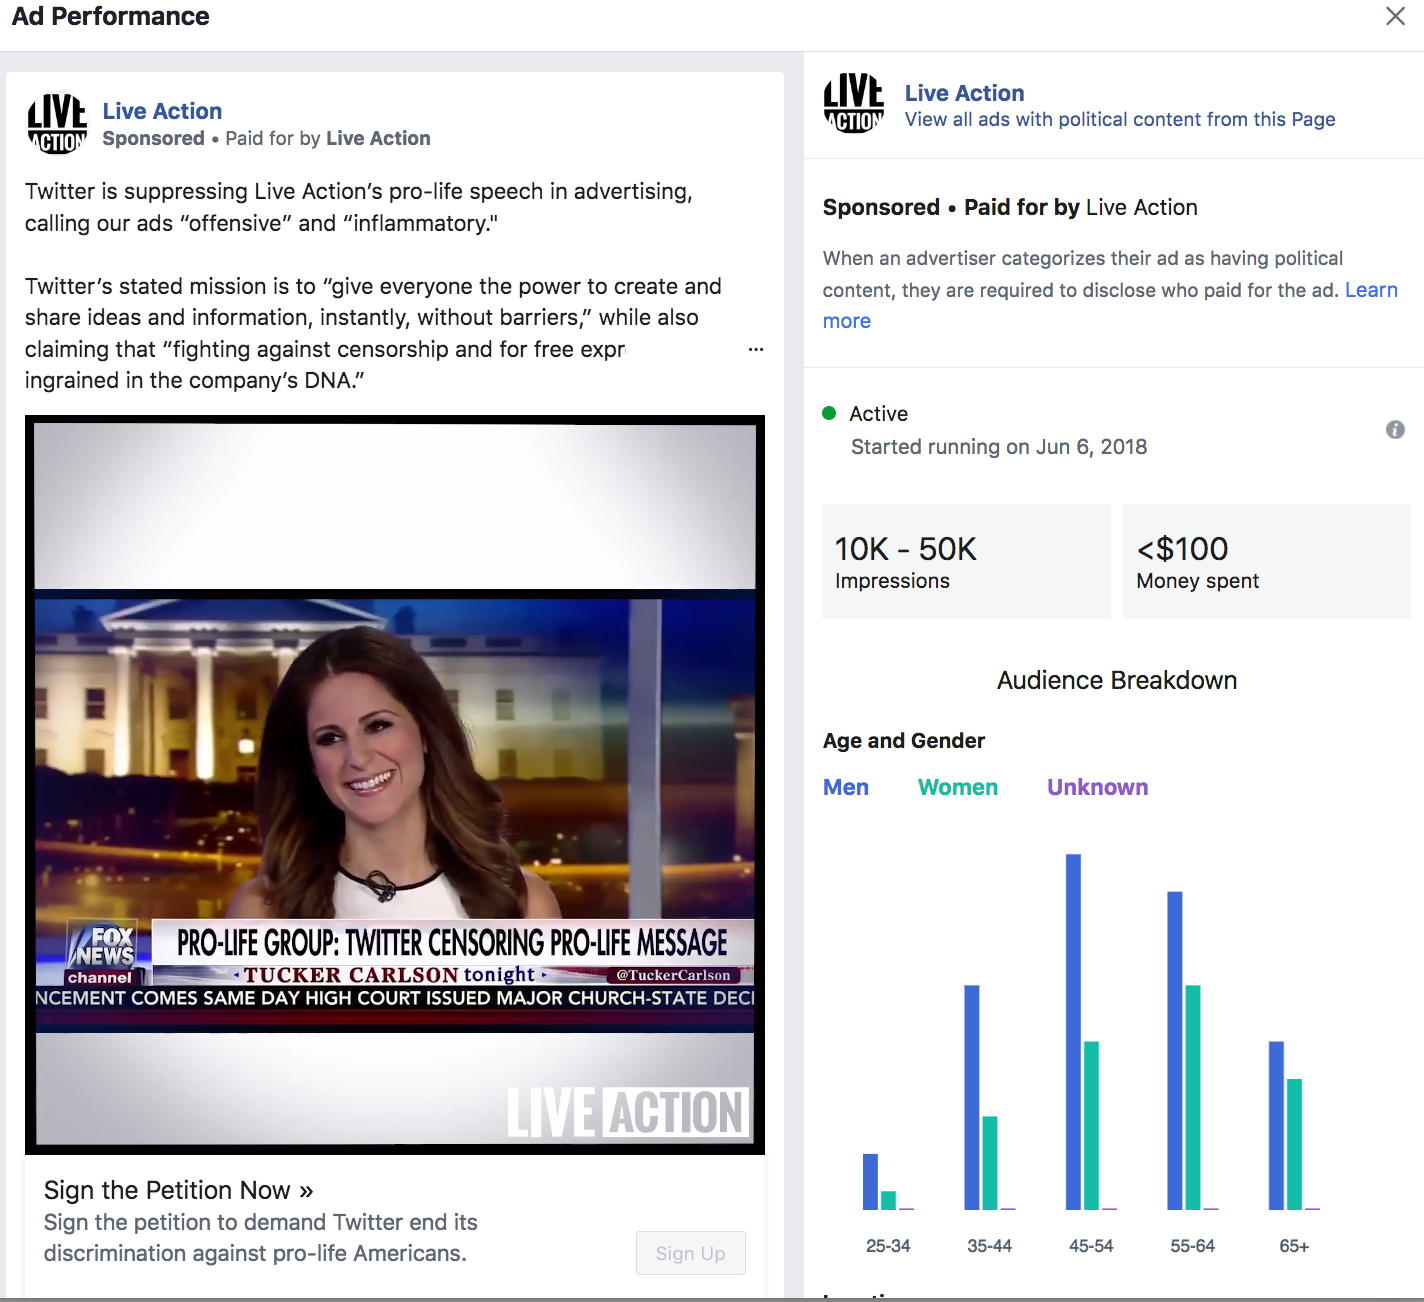
Task: Expand the truncated ad text via the ellipsis
Action: pos(756,349)
